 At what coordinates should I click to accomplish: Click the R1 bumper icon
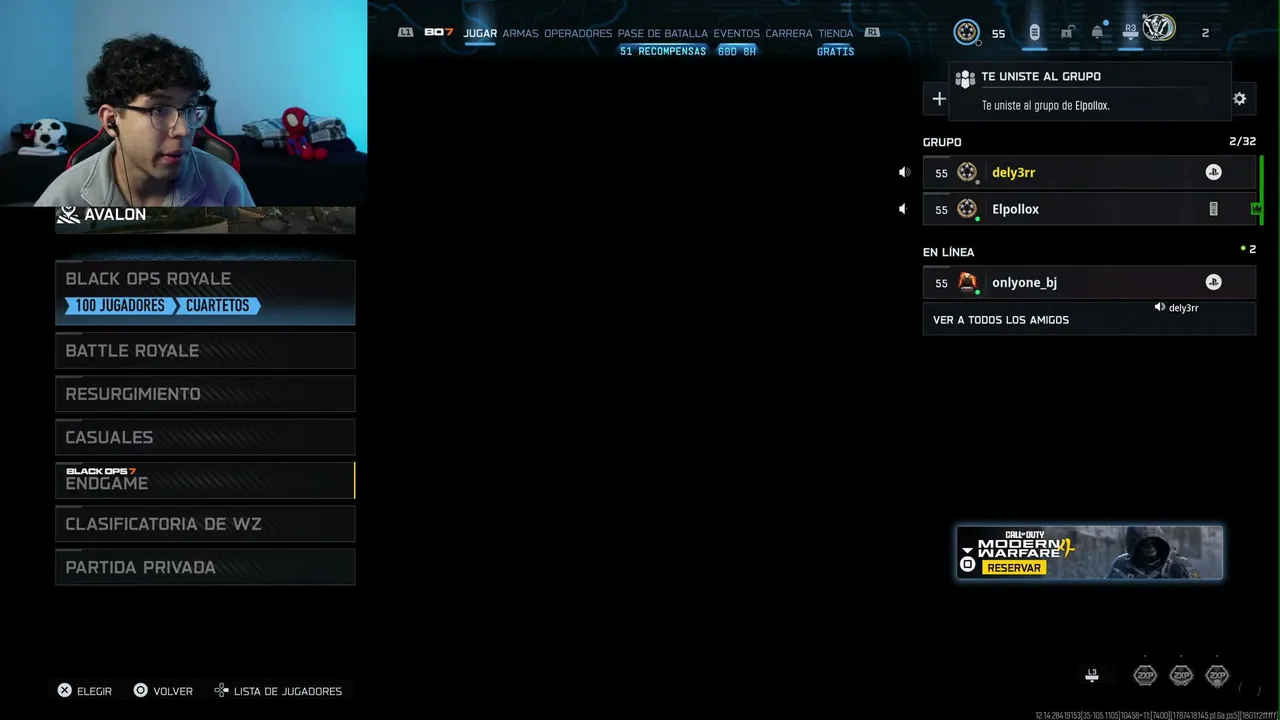(x=873, y=32)
